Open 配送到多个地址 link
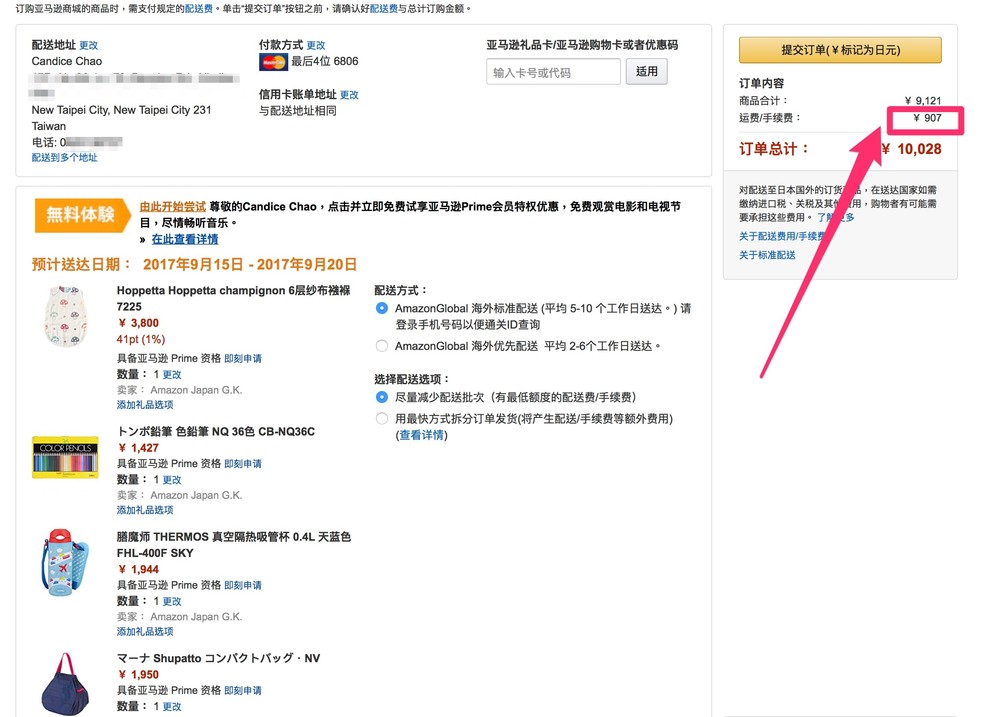Image resolution: width=1000 pixels, height=717 pixels. click(x=64, y=158)
